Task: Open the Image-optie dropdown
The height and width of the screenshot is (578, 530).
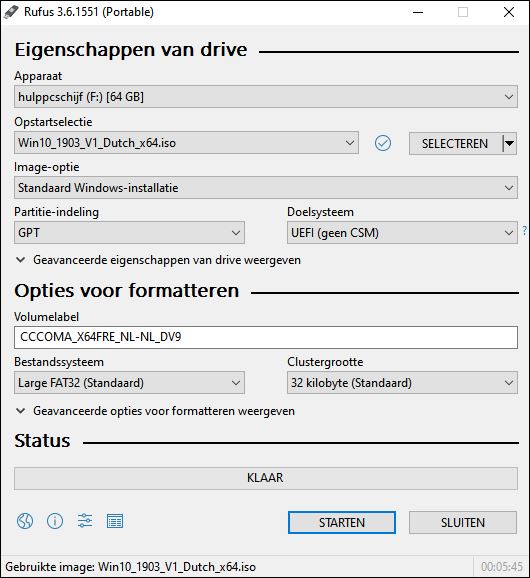Action: (266, 188)
